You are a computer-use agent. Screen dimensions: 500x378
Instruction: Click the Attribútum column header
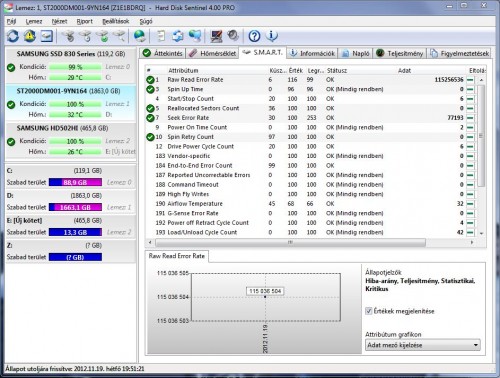[x=183, y=70]
